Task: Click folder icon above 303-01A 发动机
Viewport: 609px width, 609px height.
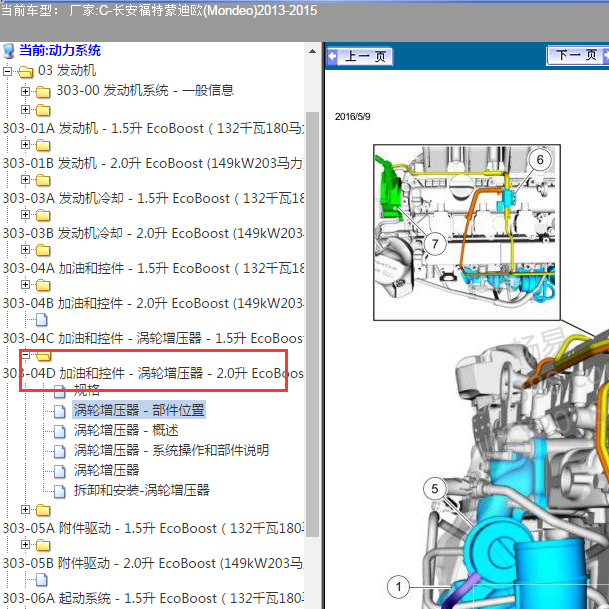Action: (43, 110)
